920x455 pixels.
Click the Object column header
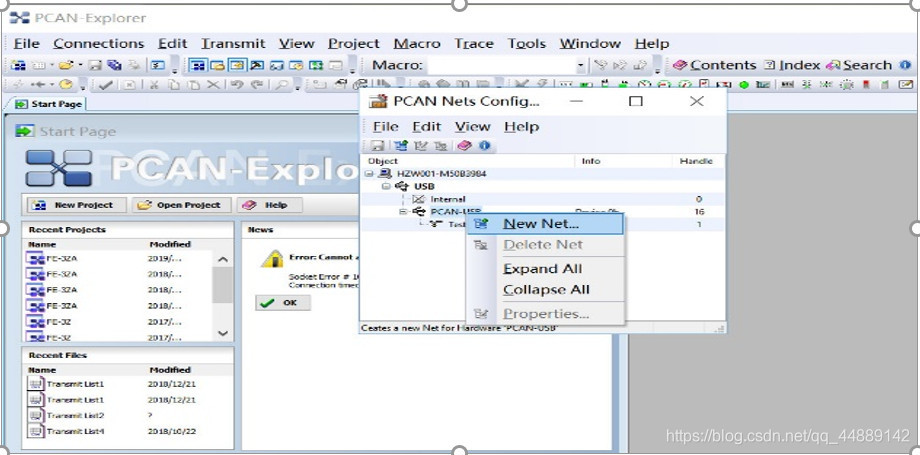tap(468, 161)
